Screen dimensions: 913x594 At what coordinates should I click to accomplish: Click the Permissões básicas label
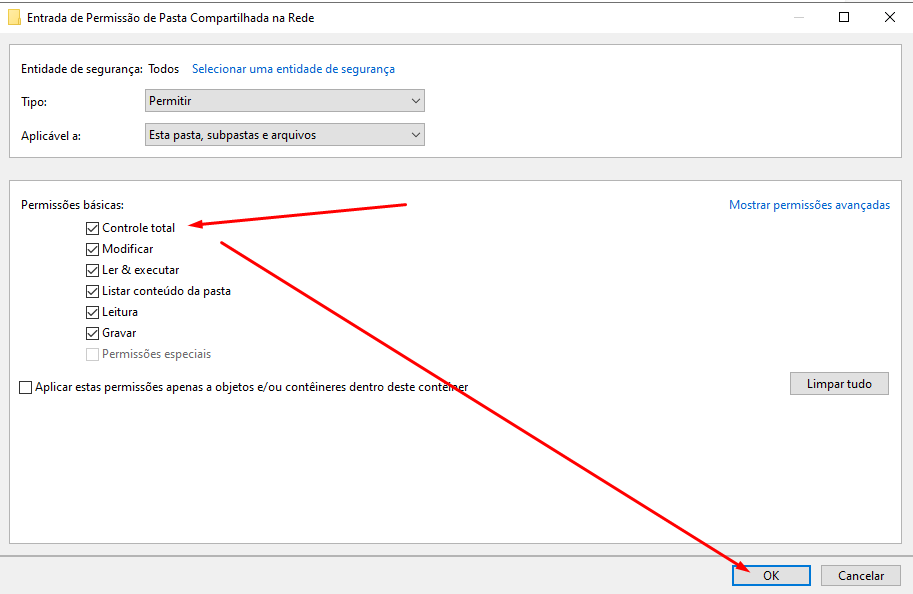pyautogui.click(x=72, y=205)
